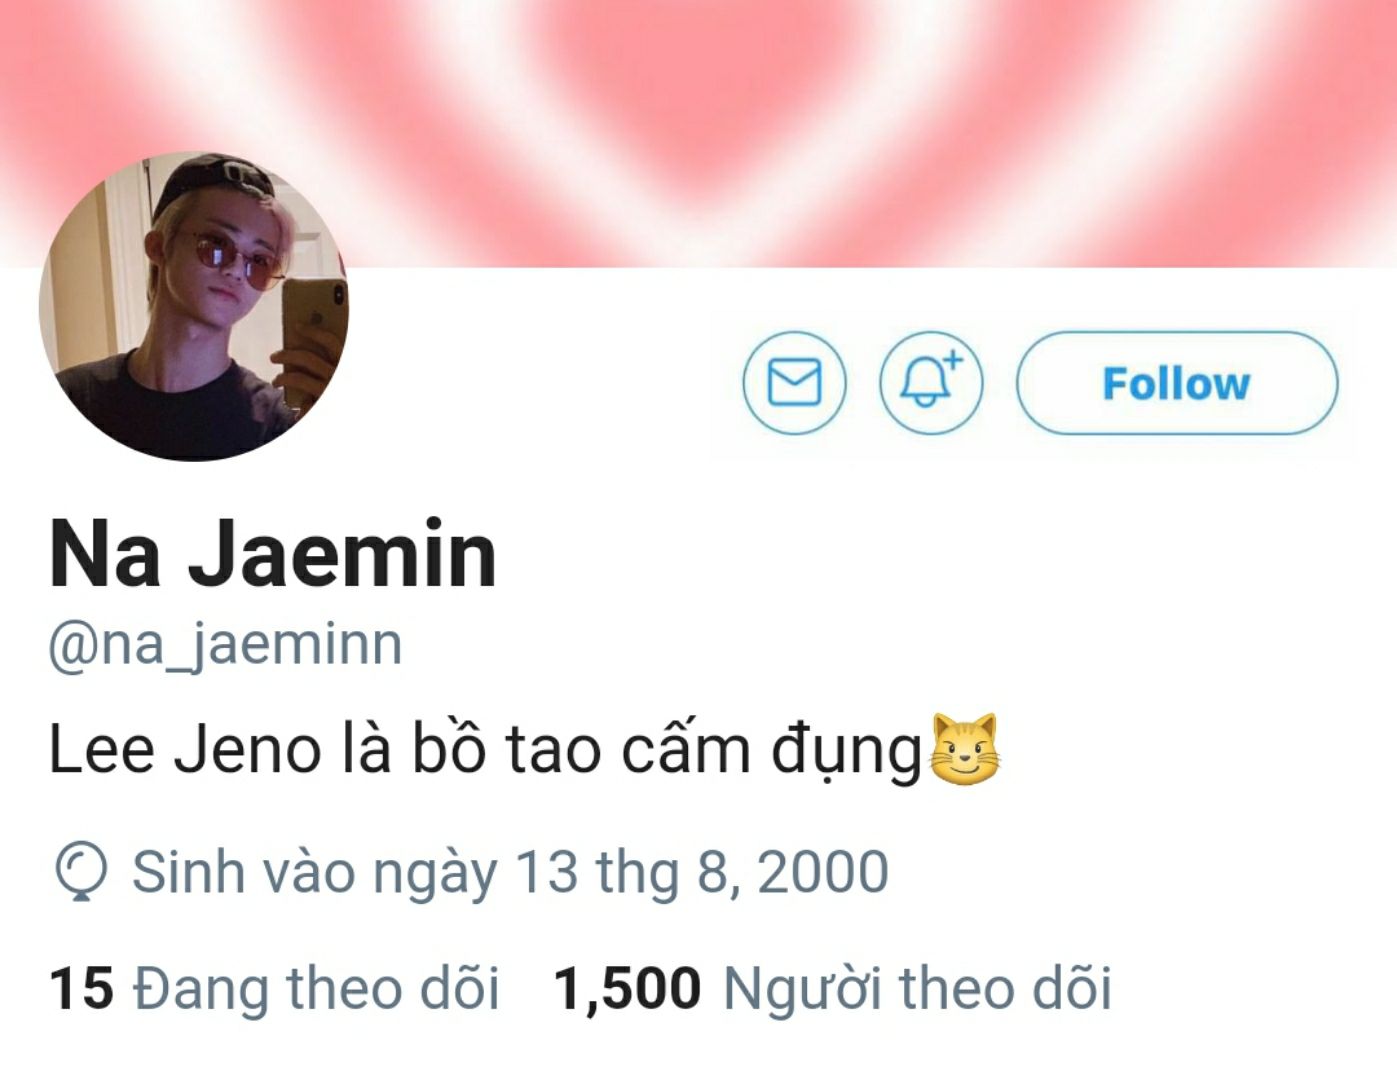Image resolution: width=1397 pixels, height=1080 pixels.
Task: Enable notifications with the bell icon
Action: click(931, 383)
